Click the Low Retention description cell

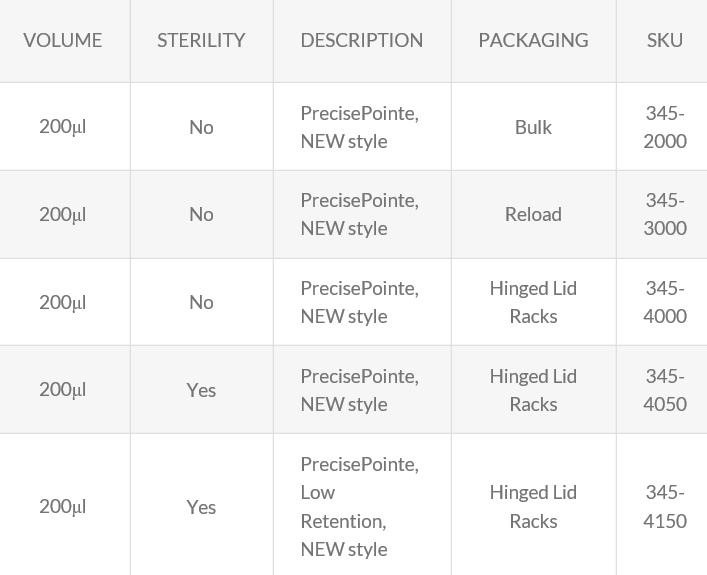[x=359, y=506]
